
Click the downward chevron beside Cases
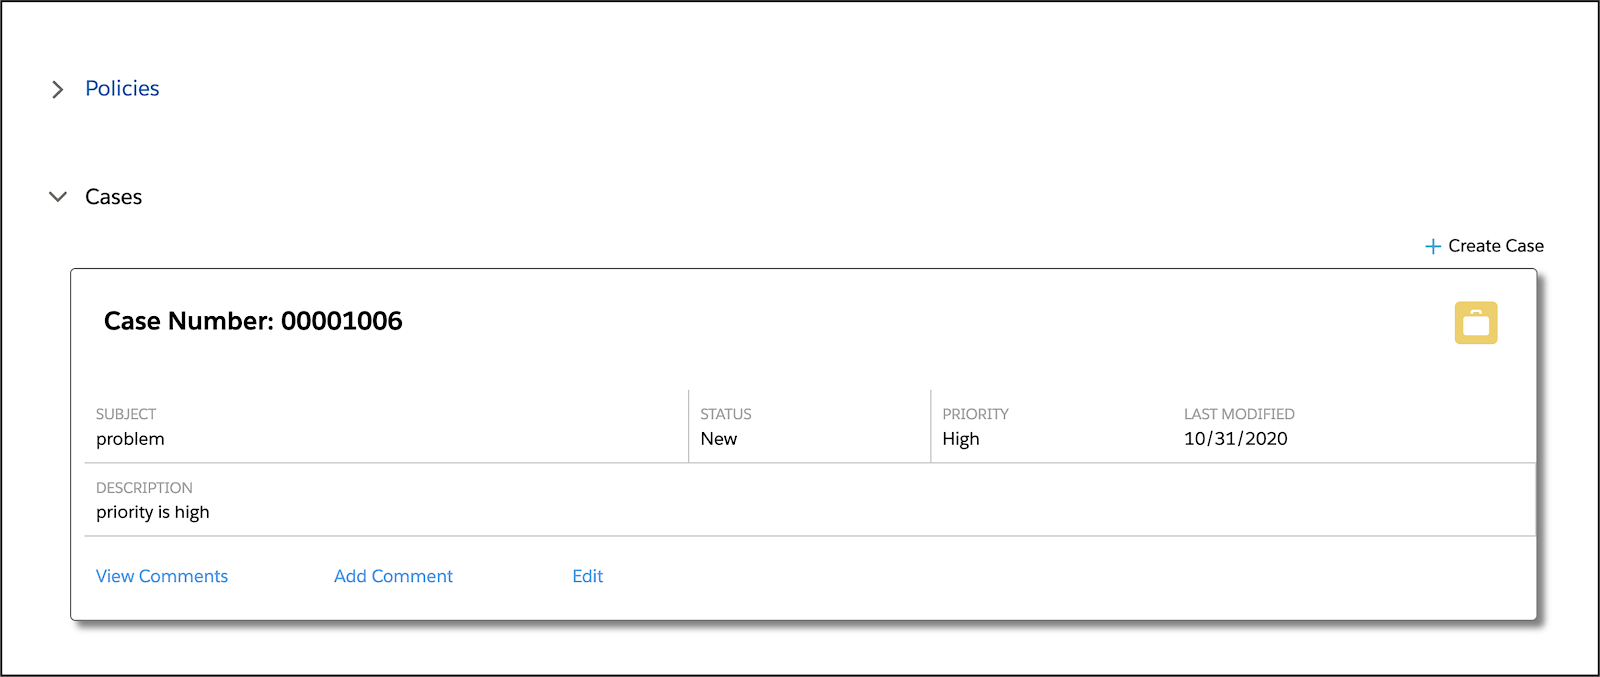pyautogui.click(x=57, y=196)
